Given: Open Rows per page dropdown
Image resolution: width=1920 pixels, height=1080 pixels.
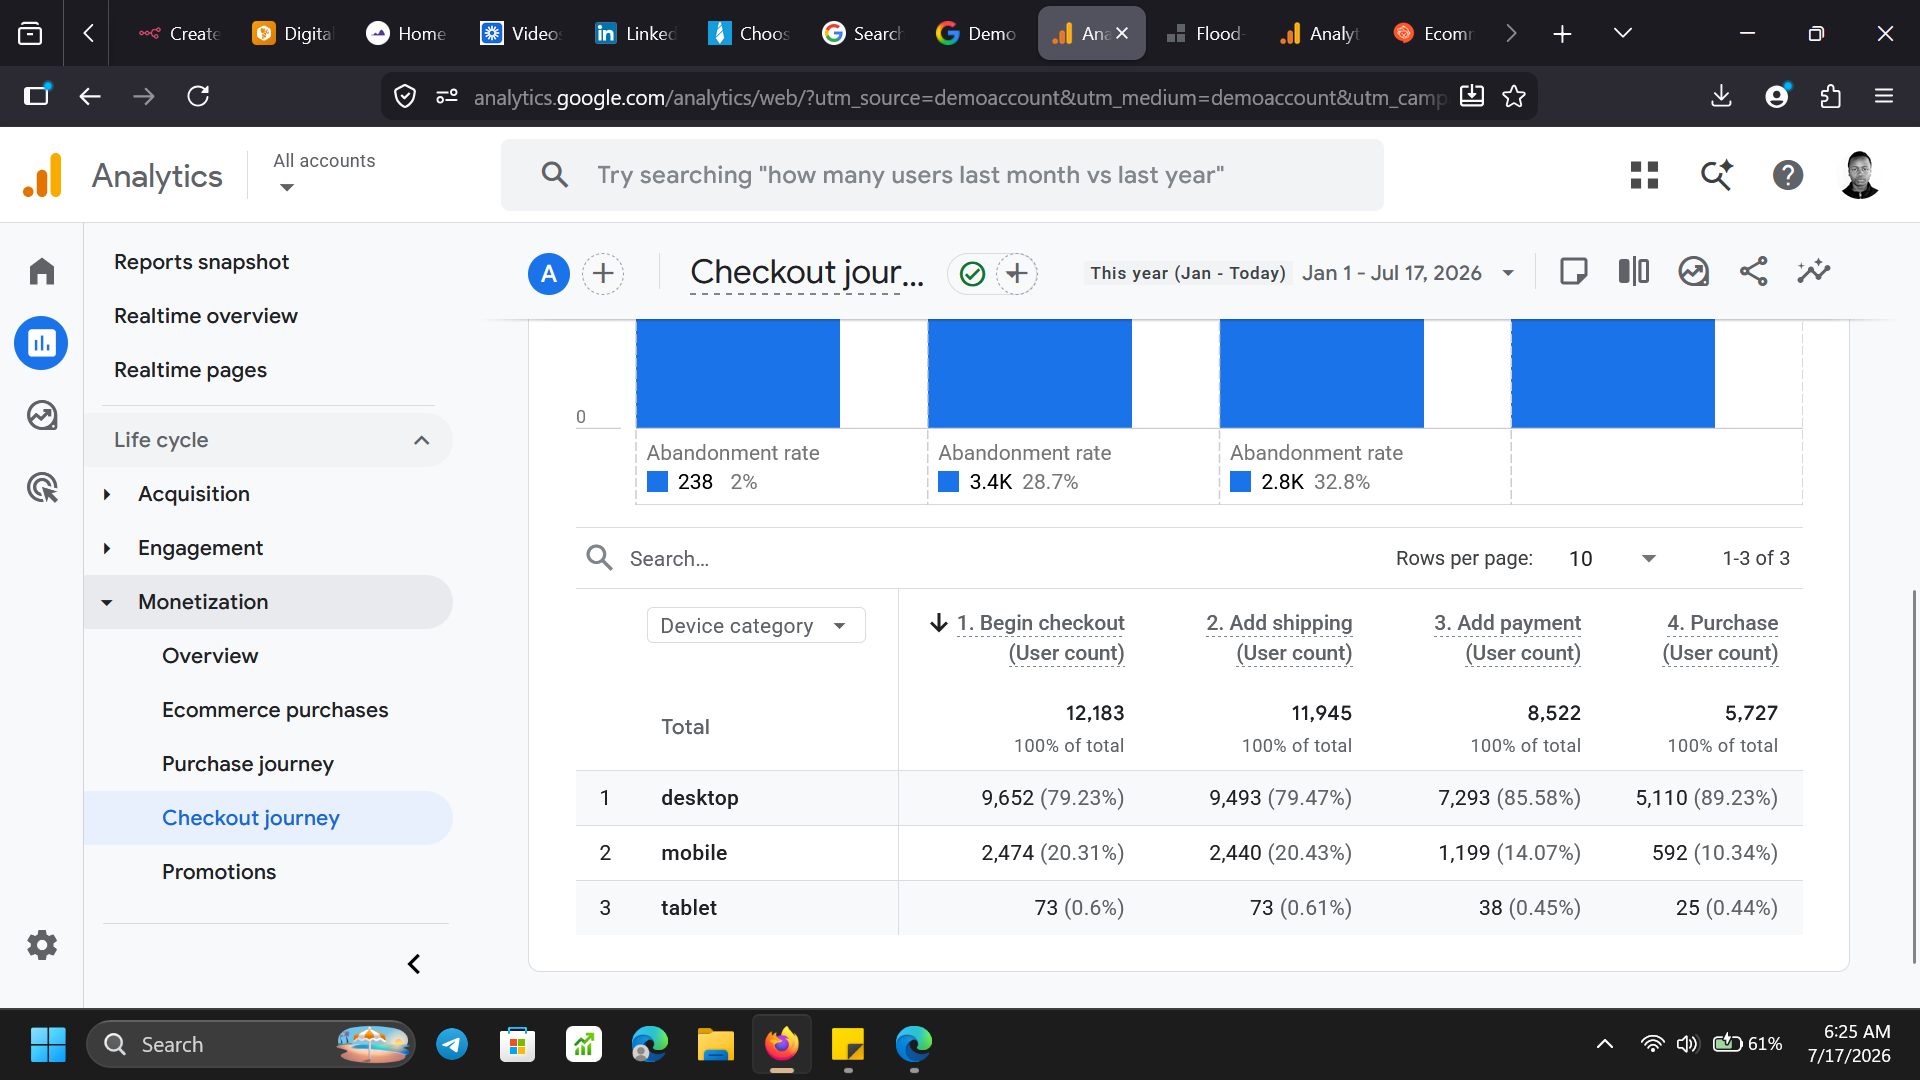Looking at the screenshot, I should (x=1612, y=558).
